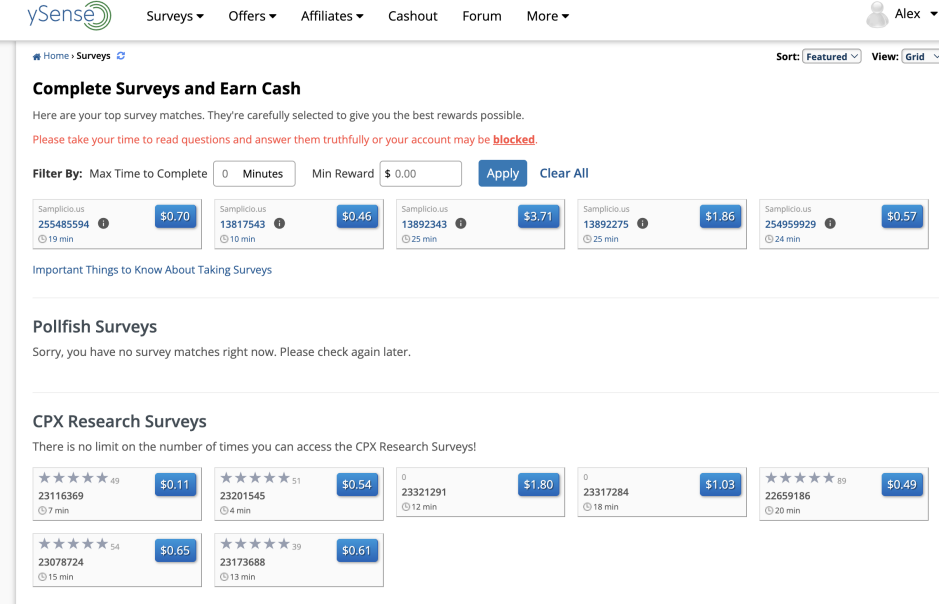Click the info icon next to survey 13892275
939x604 pixels.
click(642, 224)
